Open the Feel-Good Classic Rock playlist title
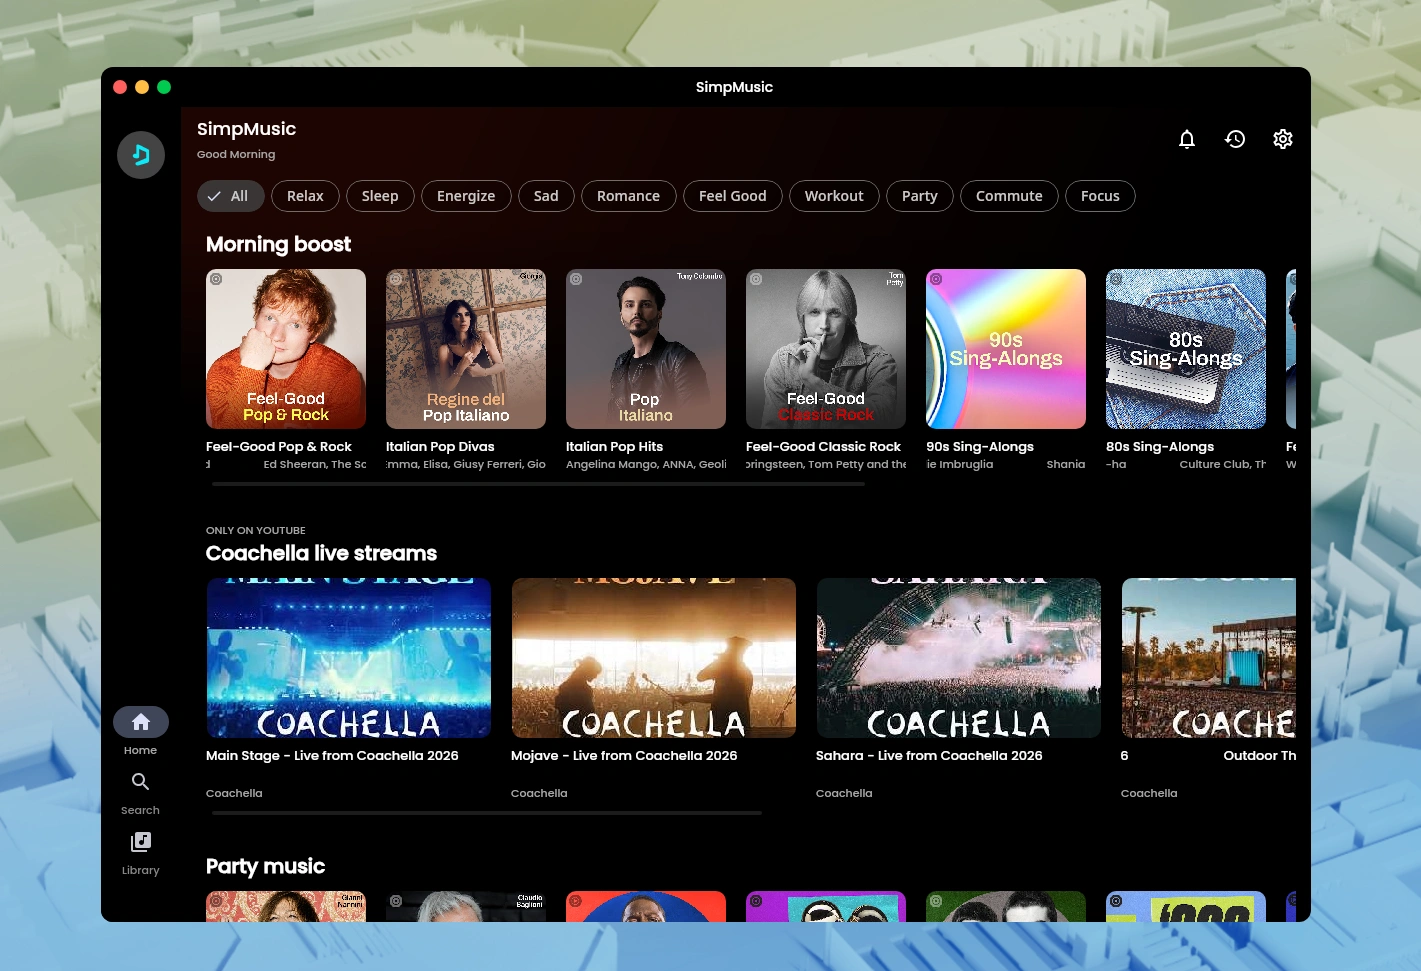The height and width of the screenshot is (971, 1421). click(x=823, y=447)
